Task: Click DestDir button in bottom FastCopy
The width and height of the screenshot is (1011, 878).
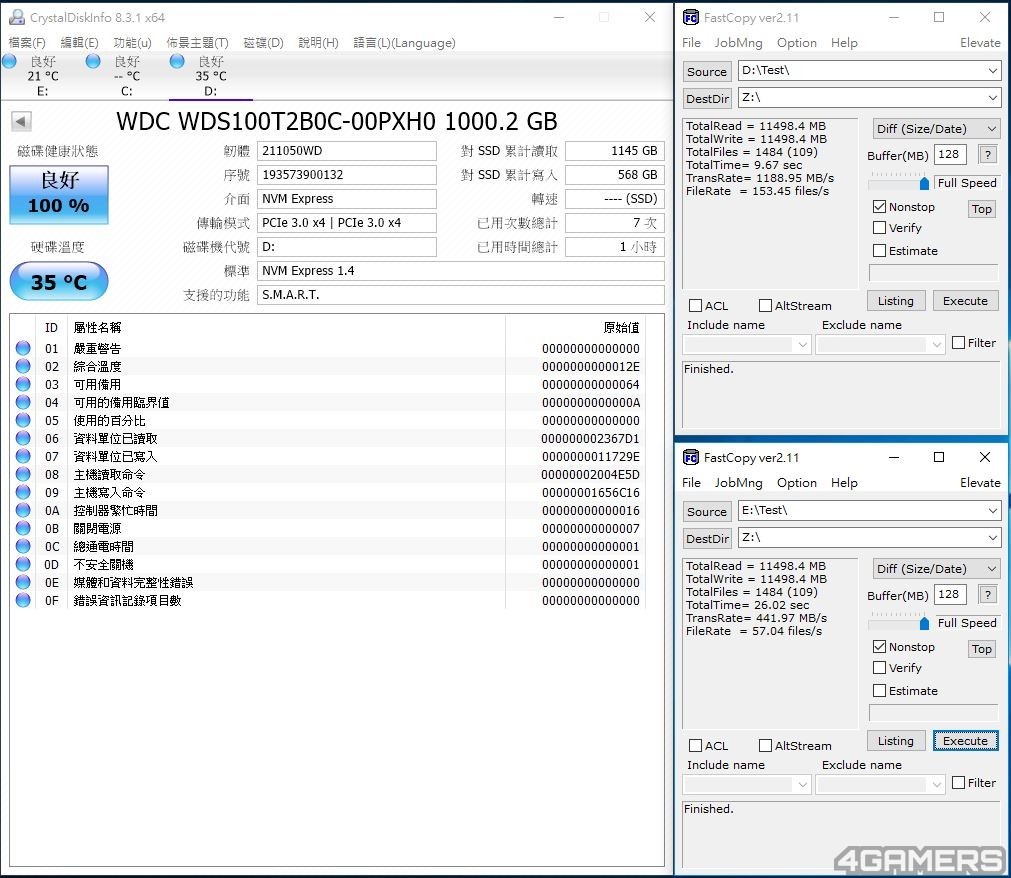Action: pyautogui.click(x=707, y=538)
